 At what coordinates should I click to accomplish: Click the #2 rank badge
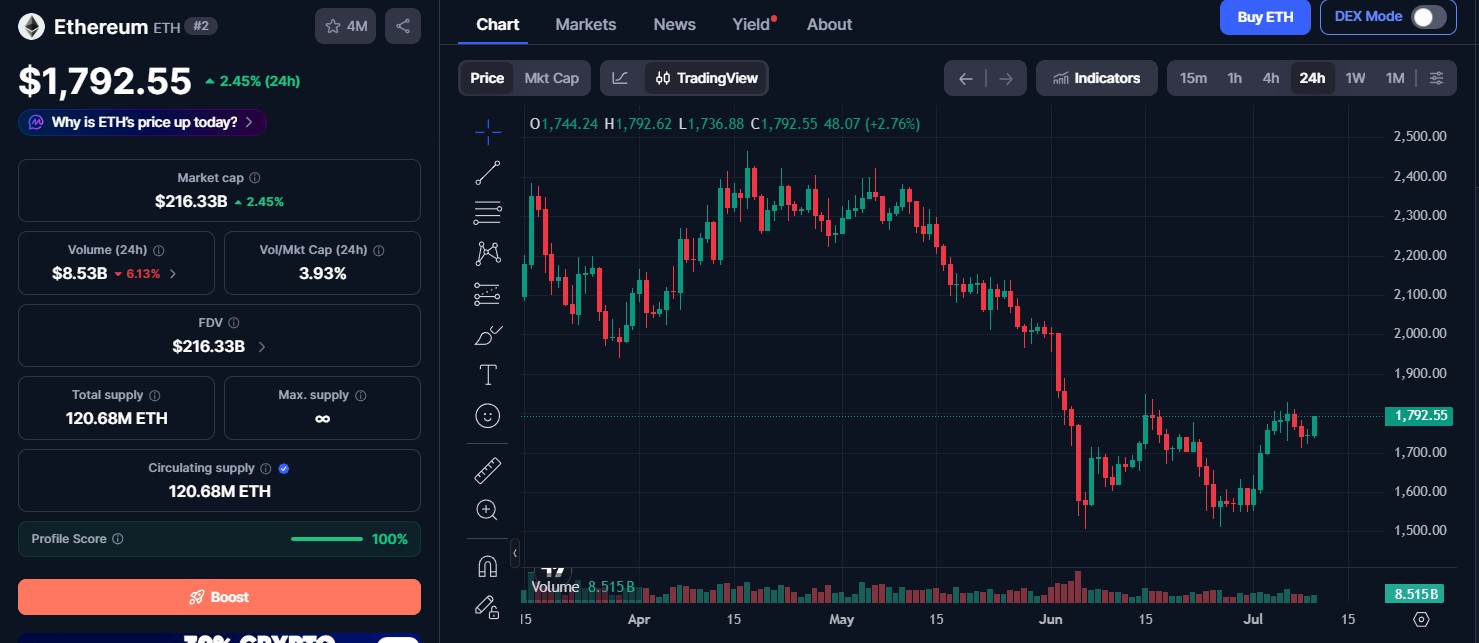point(201,27)
